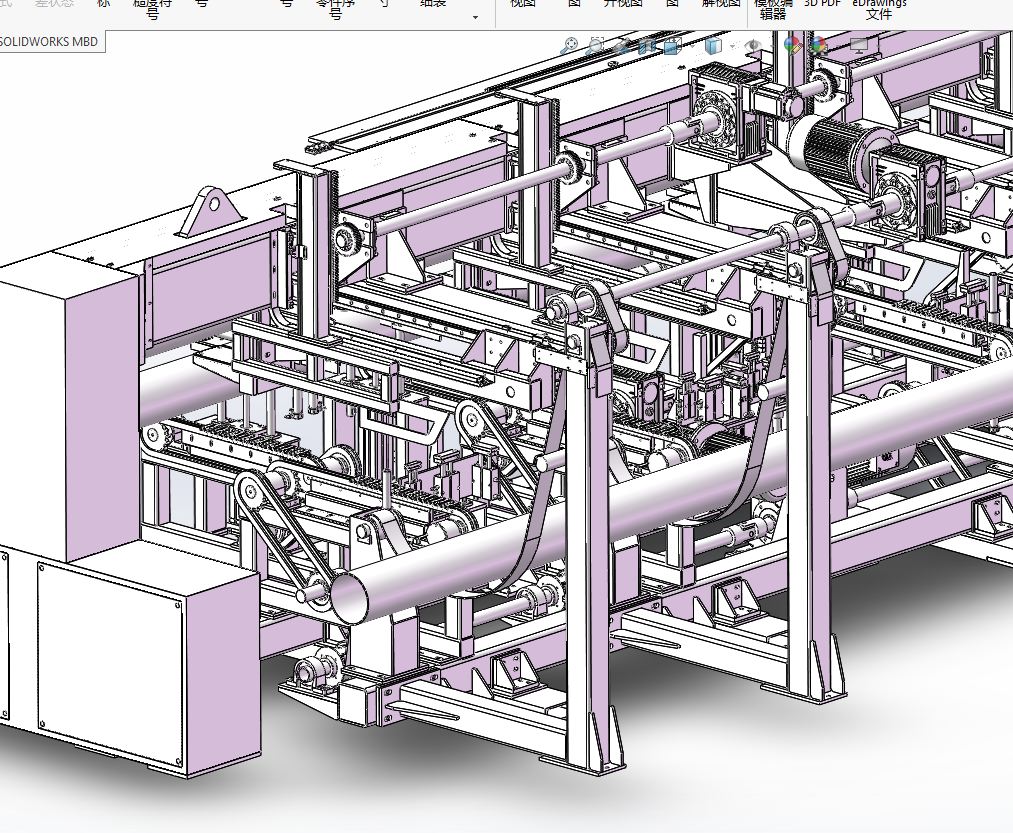Toggle the Hide/Show Items eye icon
The image size is (1013, 833).
753,45
